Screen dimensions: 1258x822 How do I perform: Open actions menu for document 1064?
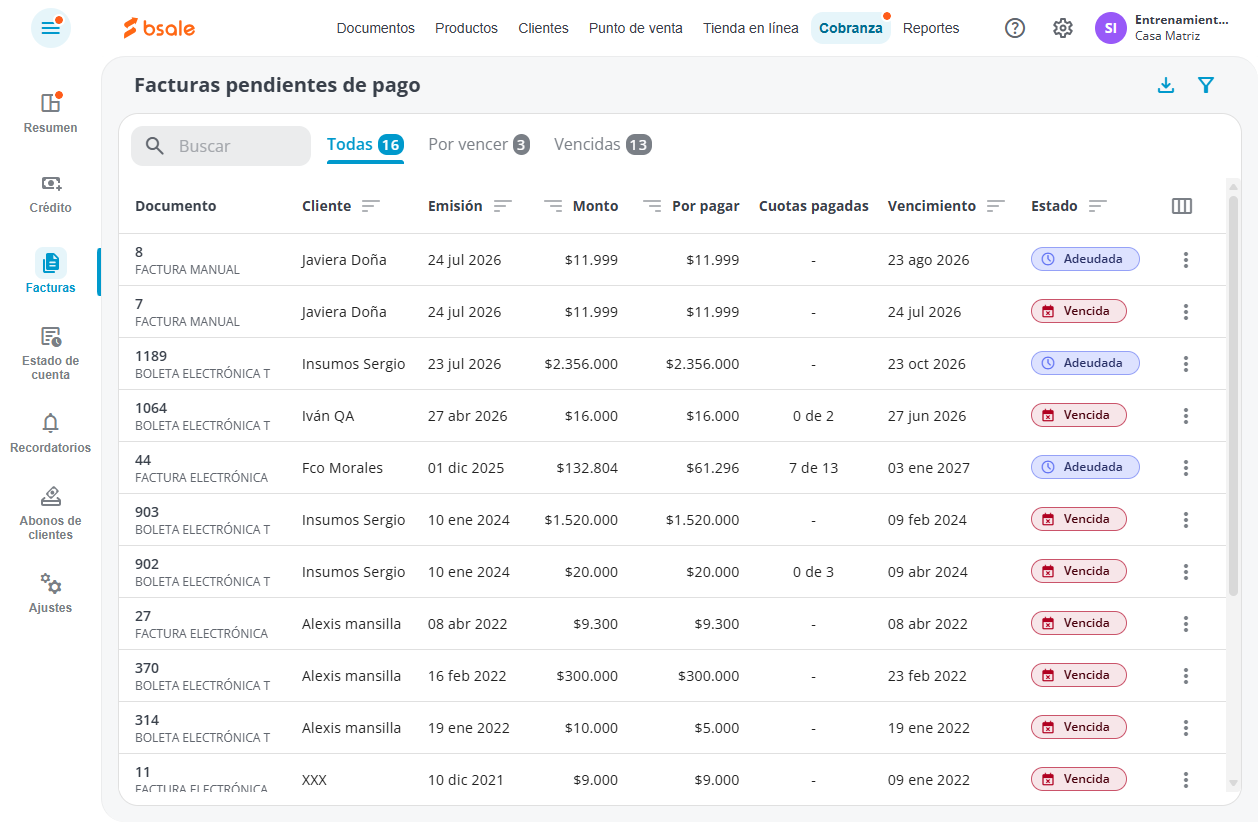pyautogui.click(x=1186, y=416)
